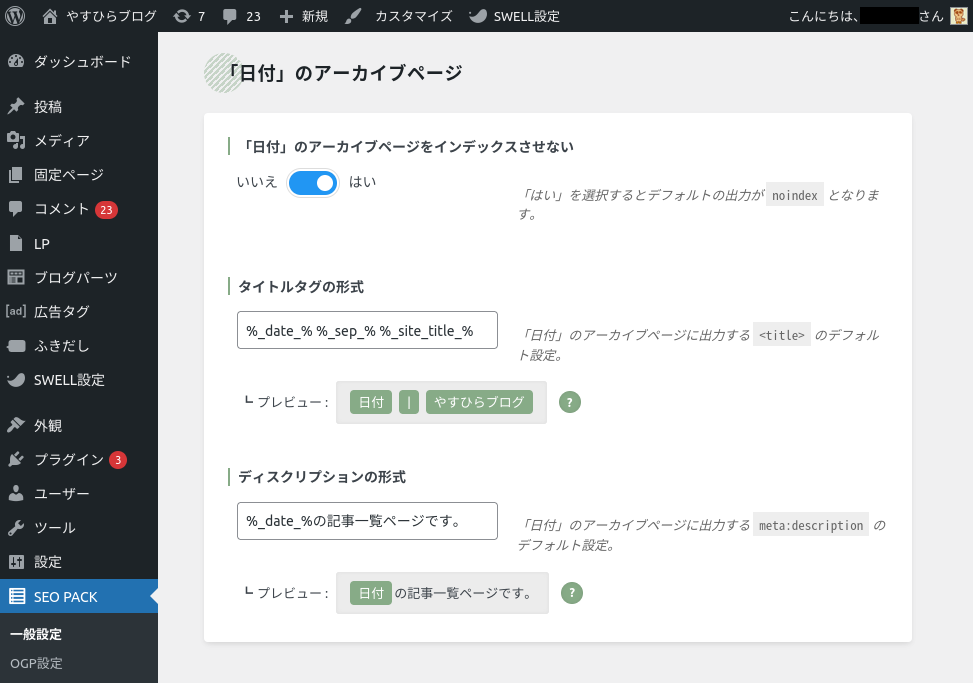Image resolution: width=973 pixels, height=683 pixels.
Task: Click the help icon beside description preview
Action: (571, 593)
